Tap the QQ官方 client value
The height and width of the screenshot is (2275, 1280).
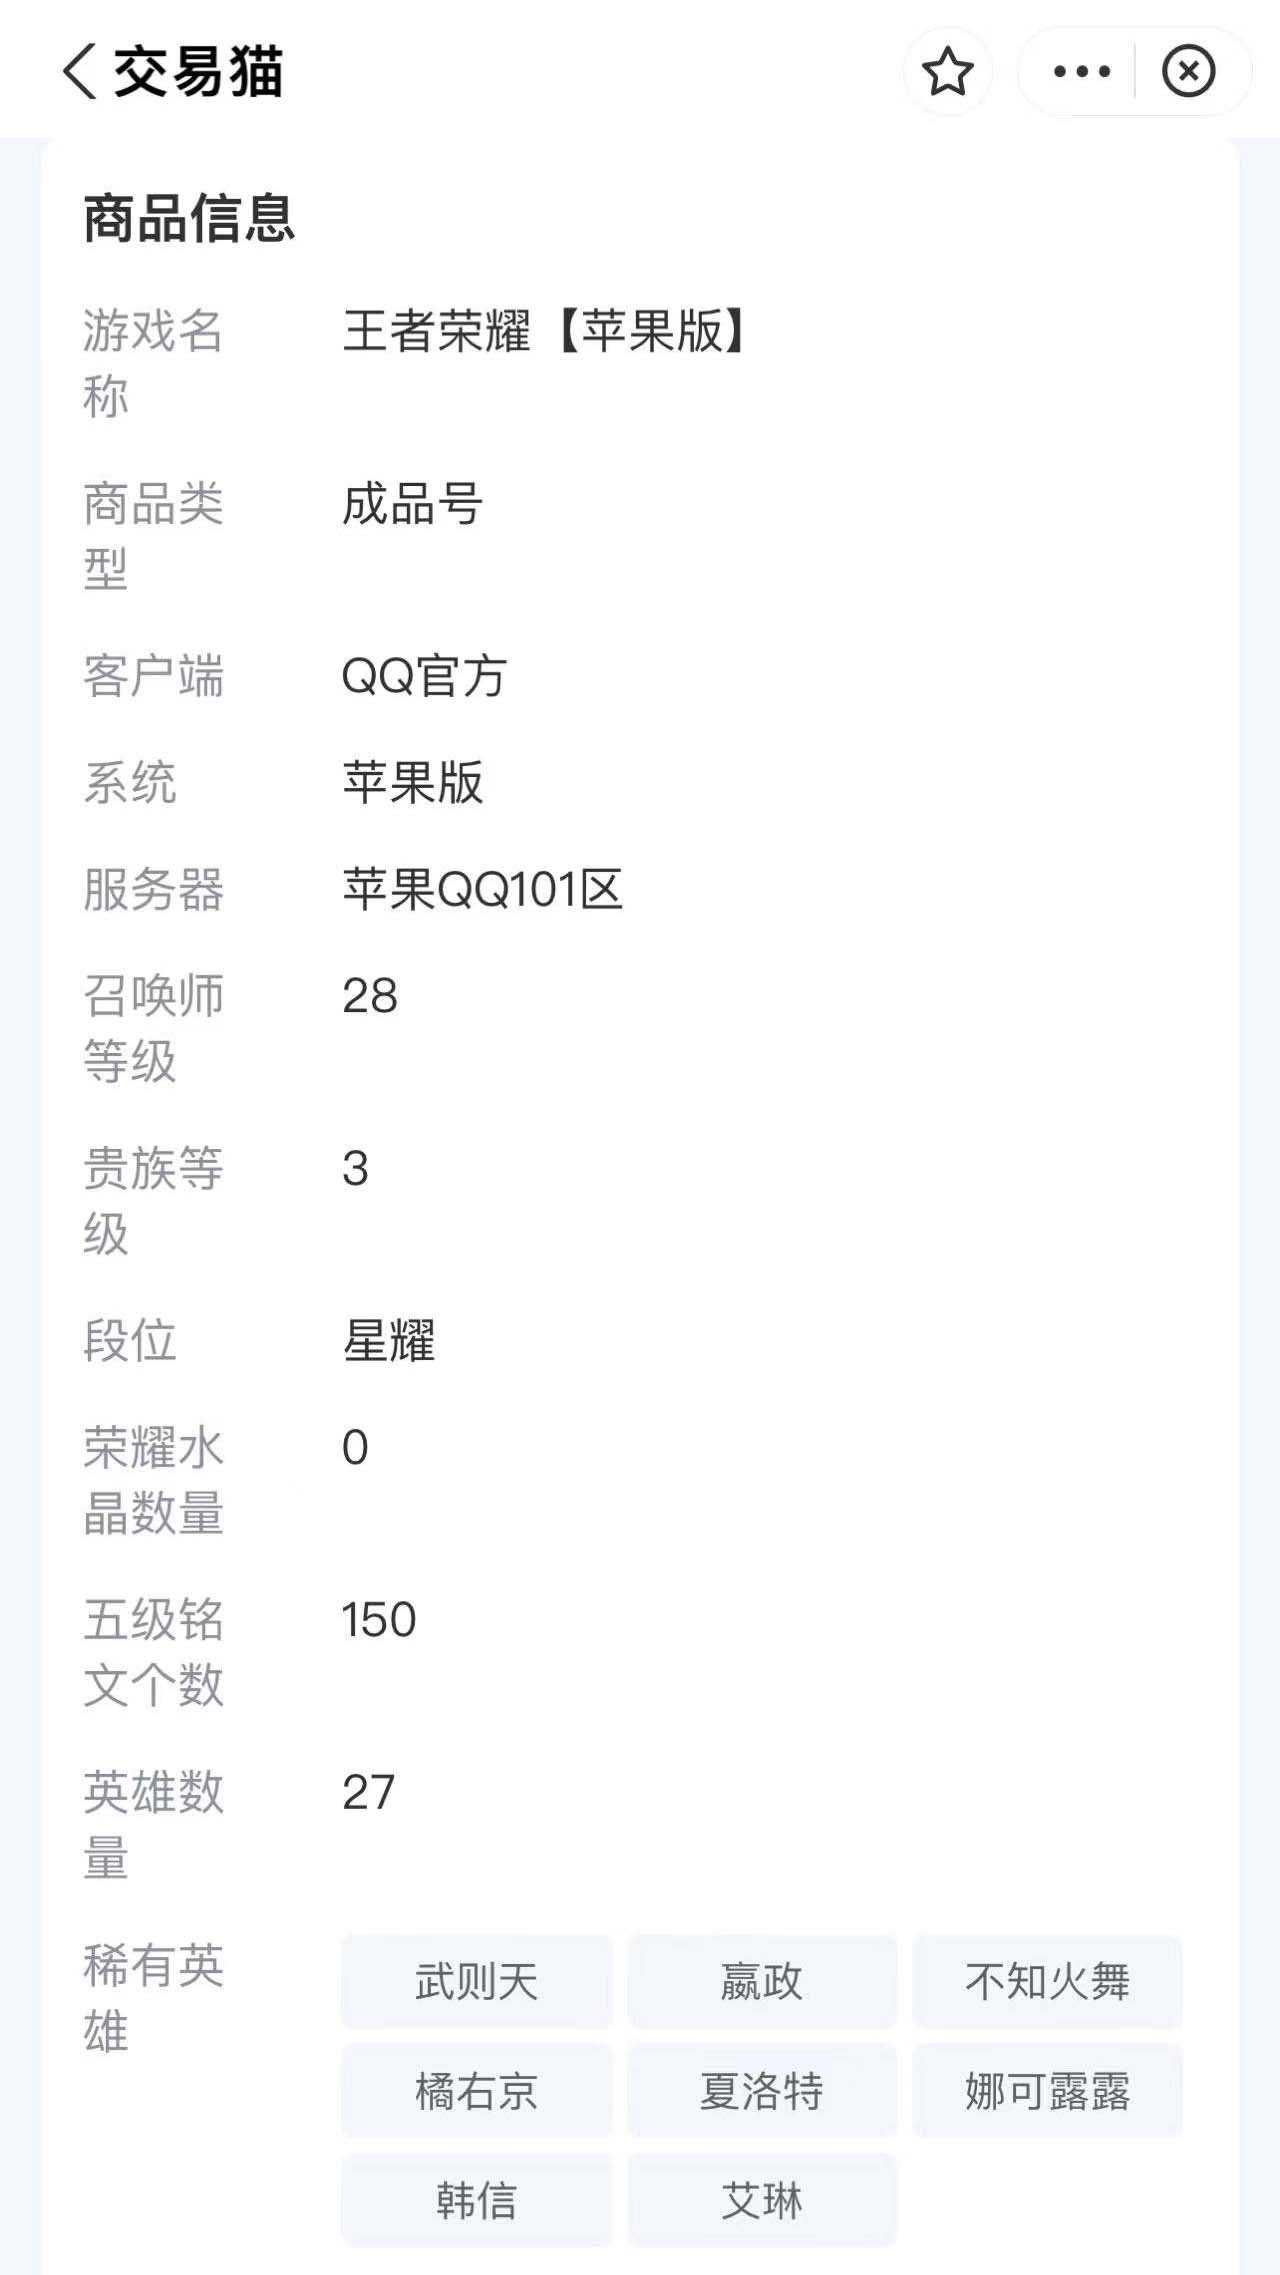424,676
